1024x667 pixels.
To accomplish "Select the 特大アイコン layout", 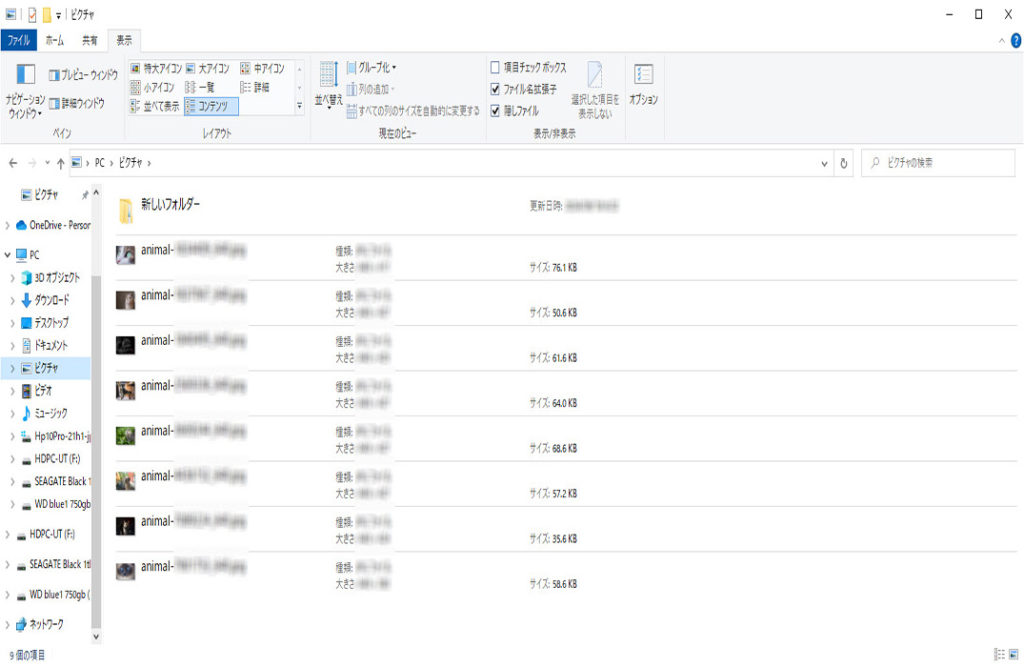I will tap(156, 69).
